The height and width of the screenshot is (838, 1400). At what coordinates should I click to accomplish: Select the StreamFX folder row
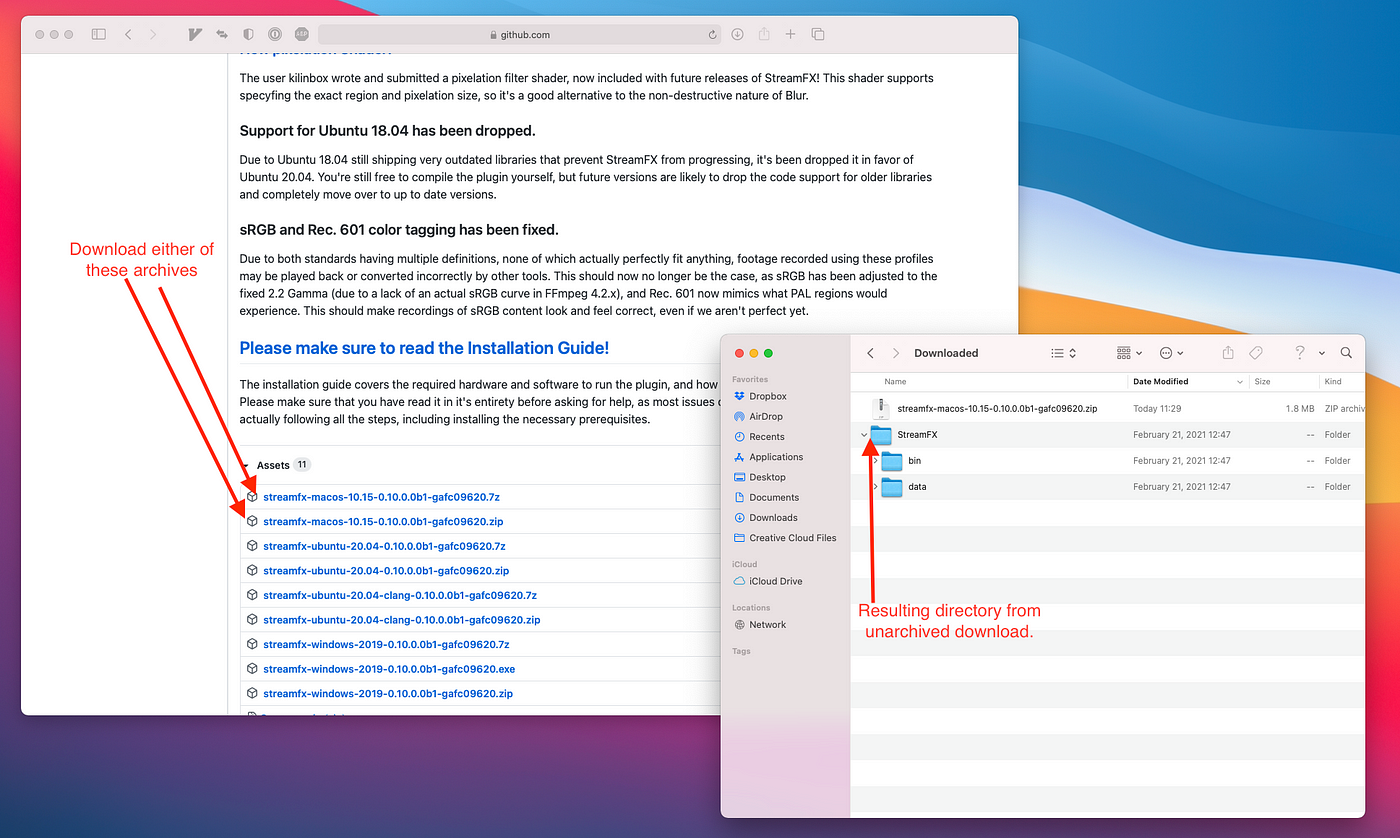[1108, 435]
